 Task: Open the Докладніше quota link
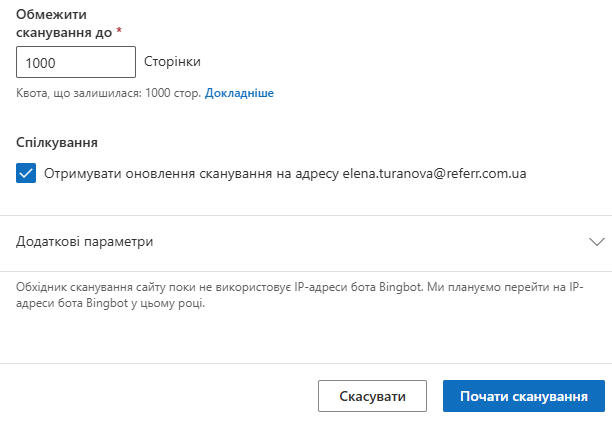click(x=240, y=93)
